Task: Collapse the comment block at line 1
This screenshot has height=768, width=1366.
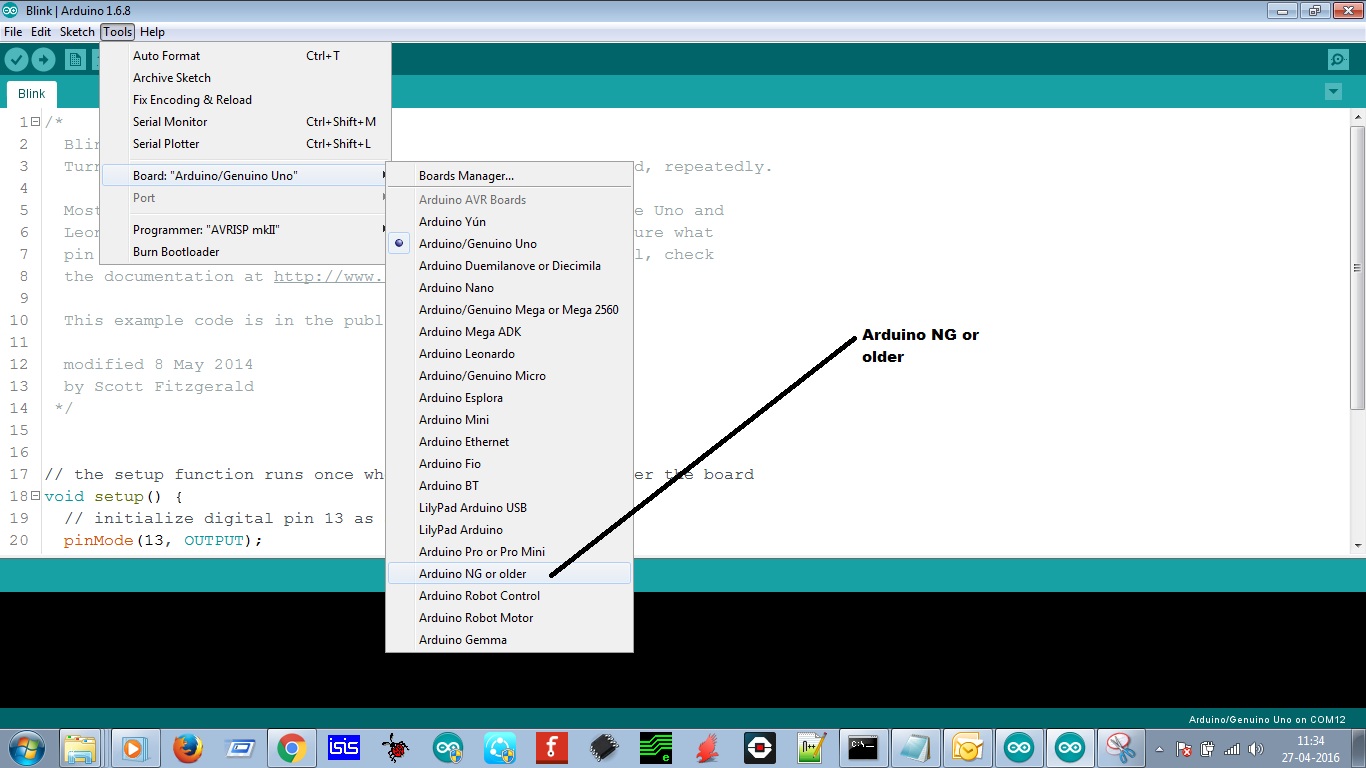Action: pos(35,122)
